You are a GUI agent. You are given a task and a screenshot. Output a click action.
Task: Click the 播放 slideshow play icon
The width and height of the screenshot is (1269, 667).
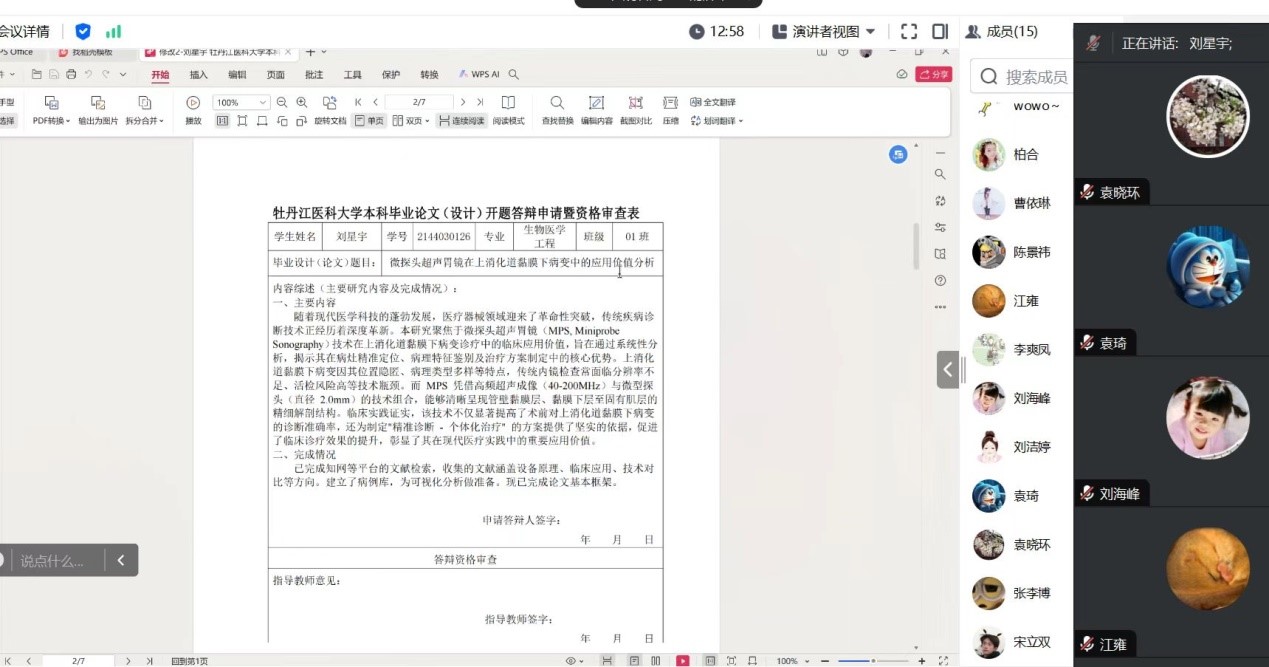tap(193, 102)
